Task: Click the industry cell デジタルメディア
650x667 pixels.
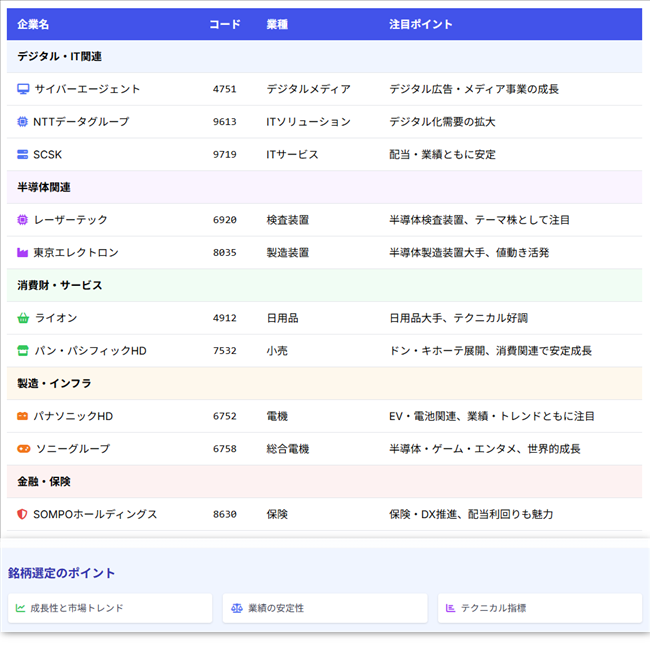Action: tap(309, 89)
